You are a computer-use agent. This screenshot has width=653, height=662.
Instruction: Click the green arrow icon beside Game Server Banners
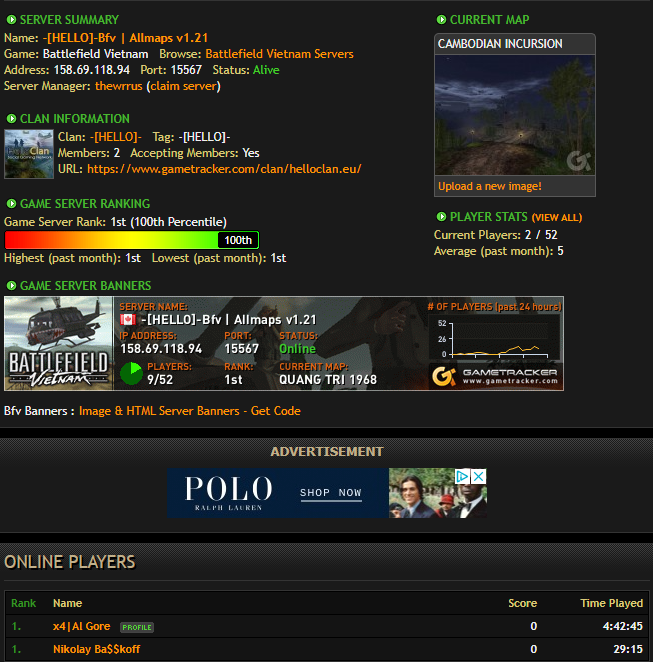coord(11,285)
